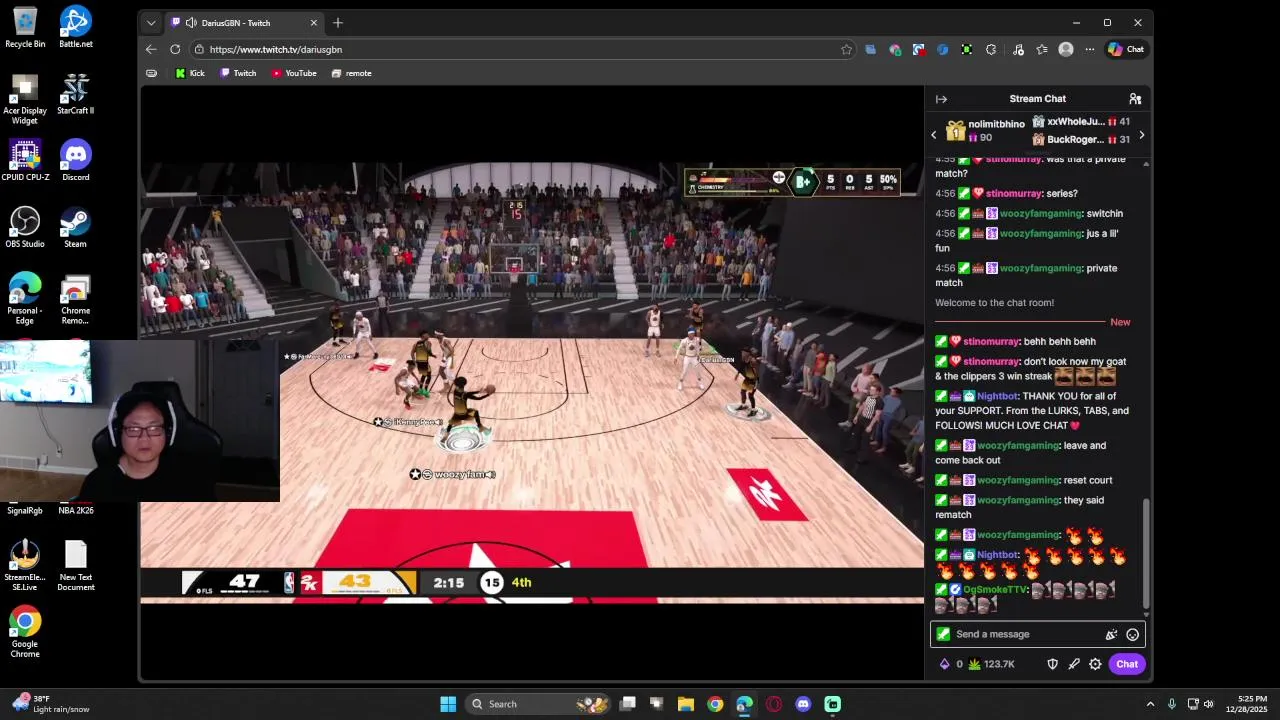Viewport: 1280px width, 720px height.
Task: Open chat settings gear
Action: click(1095, 664)
